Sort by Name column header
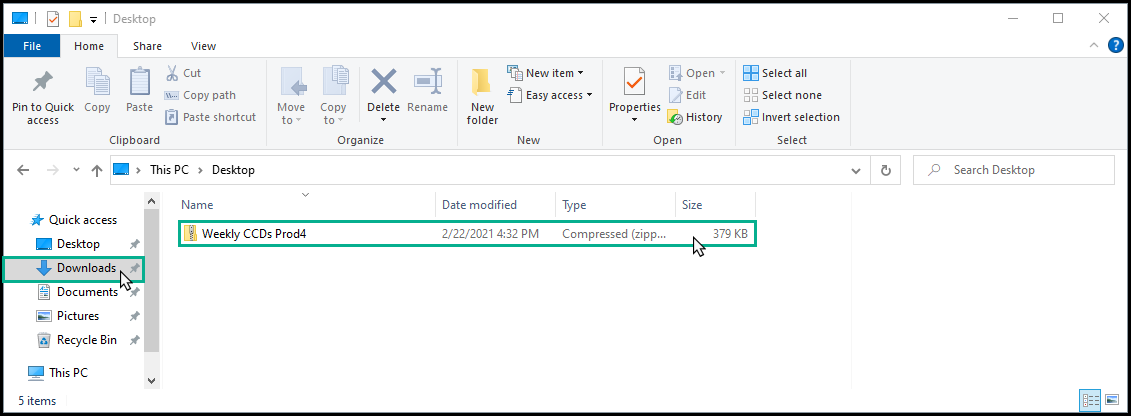 (307, 205)
